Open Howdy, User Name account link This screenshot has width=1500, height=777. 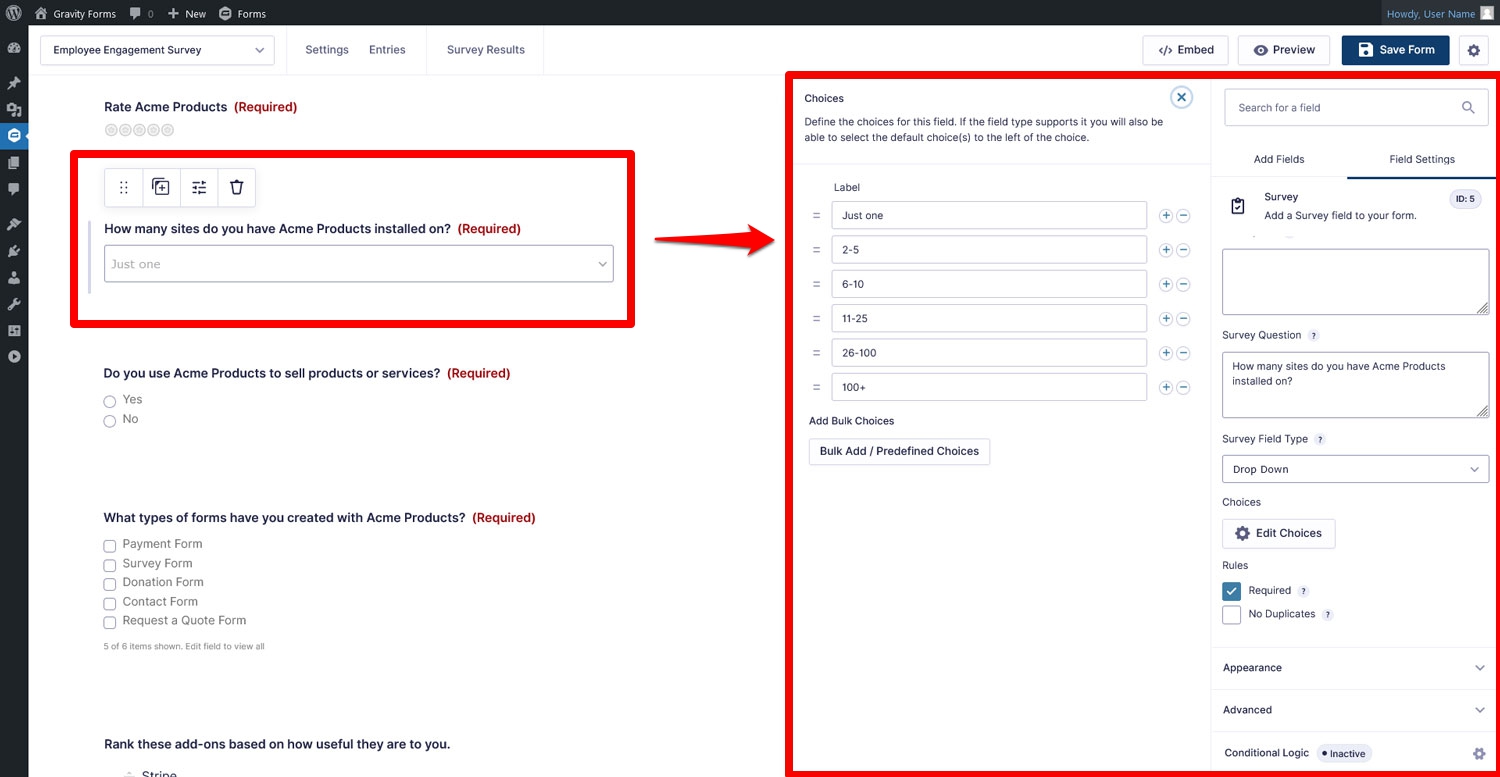1440,14
